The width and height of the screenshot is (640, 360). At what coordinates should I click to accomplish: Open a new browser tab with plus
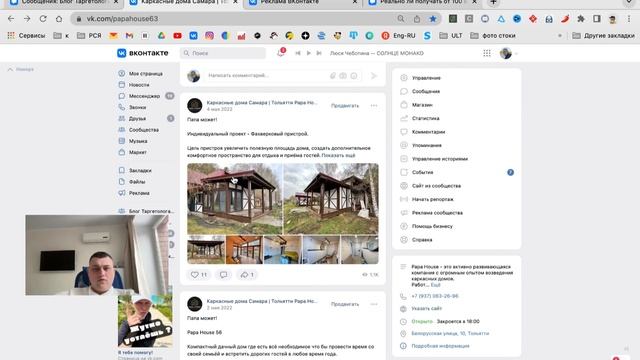[493, 2]
